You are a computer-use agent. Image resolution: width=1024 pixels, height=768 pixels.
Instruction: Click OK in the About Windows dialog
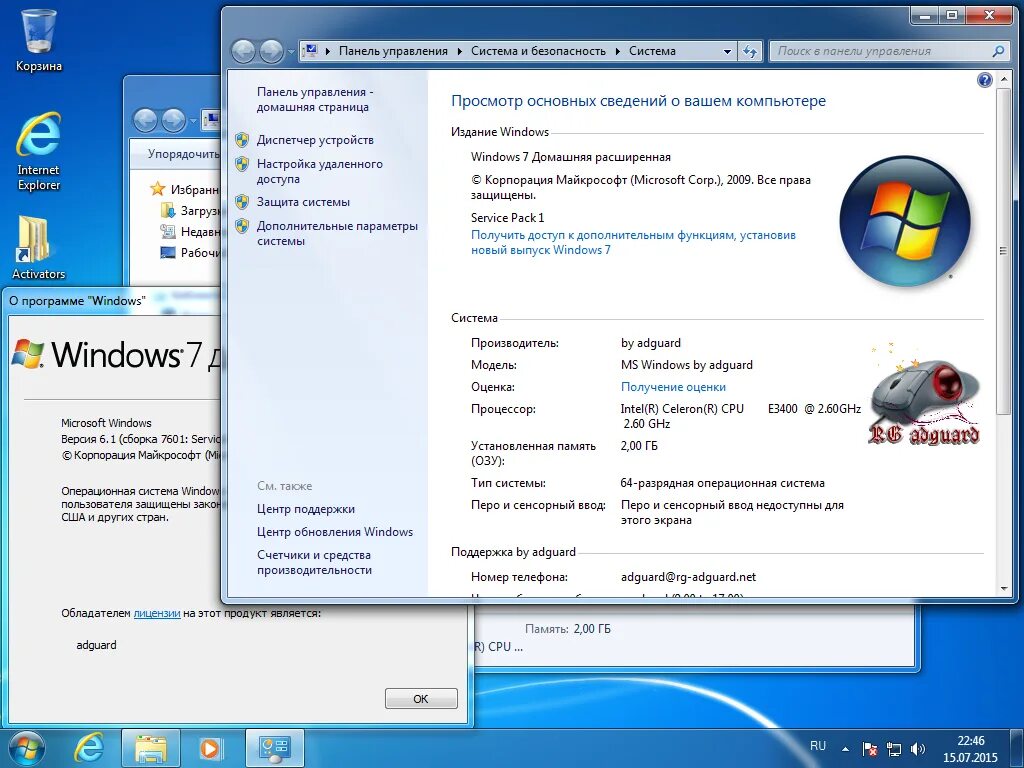(x=421, y=699)
